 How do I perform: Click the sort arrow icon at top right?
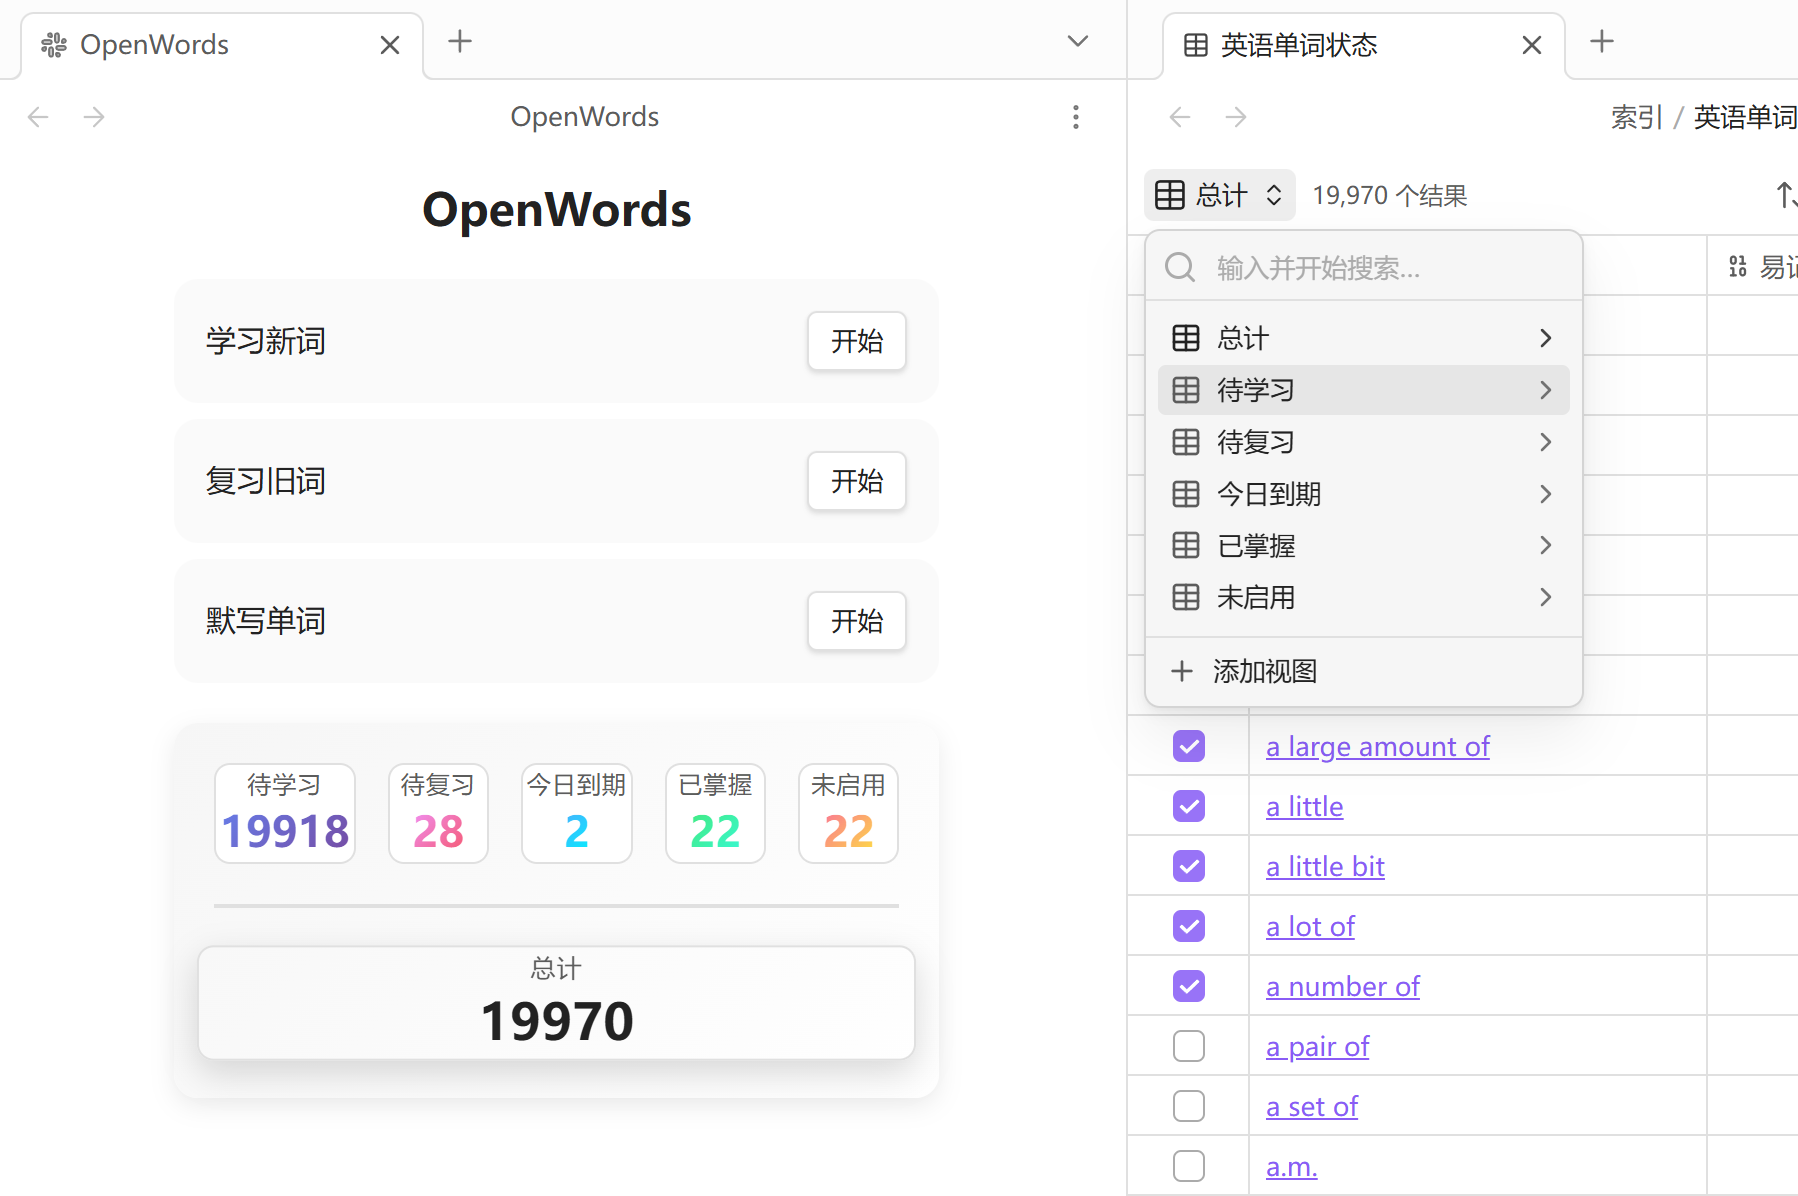tap(1786, 195)
